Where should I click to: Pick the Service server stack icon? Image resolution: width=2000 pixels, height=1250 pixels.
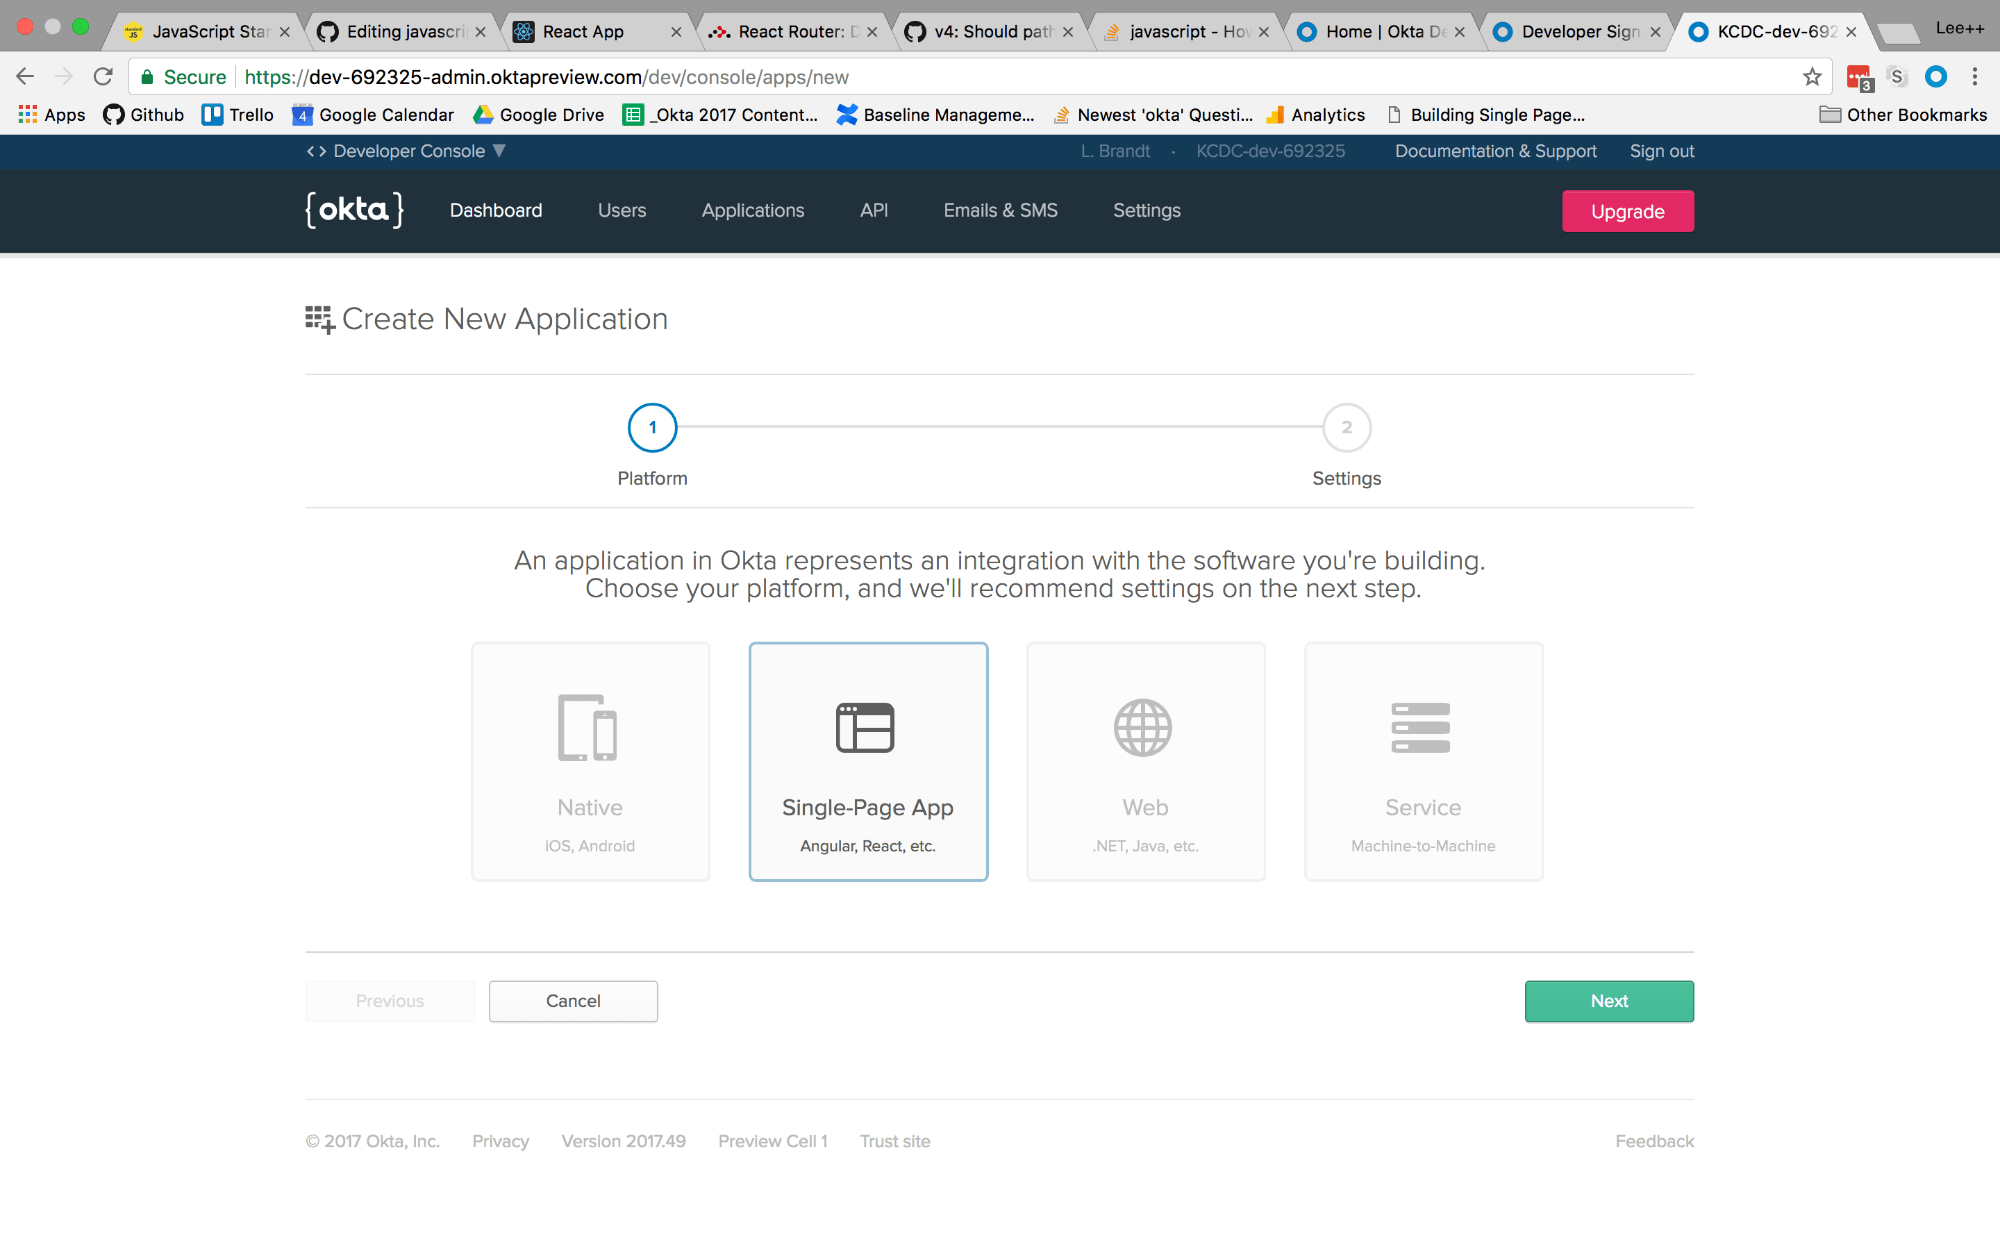tap(1421, 728)
